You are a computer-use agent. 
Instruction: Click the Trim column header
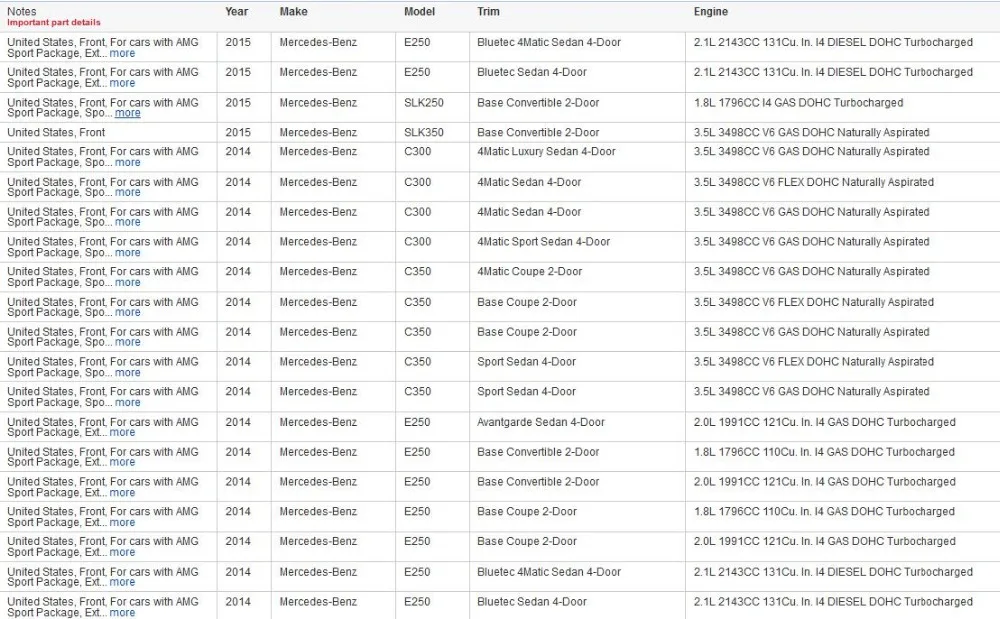[x=489, y=11]
